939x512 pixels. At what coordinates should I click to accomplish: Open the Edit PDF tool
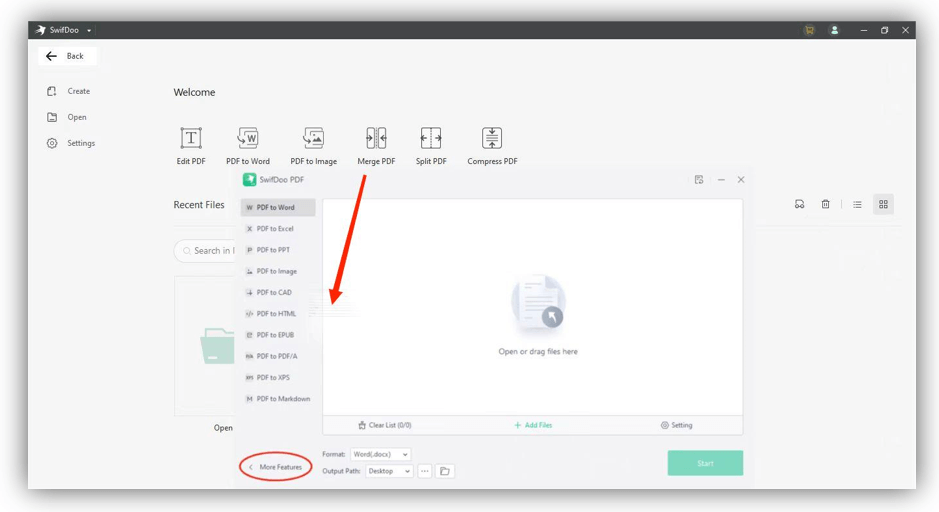pos(191,146)
